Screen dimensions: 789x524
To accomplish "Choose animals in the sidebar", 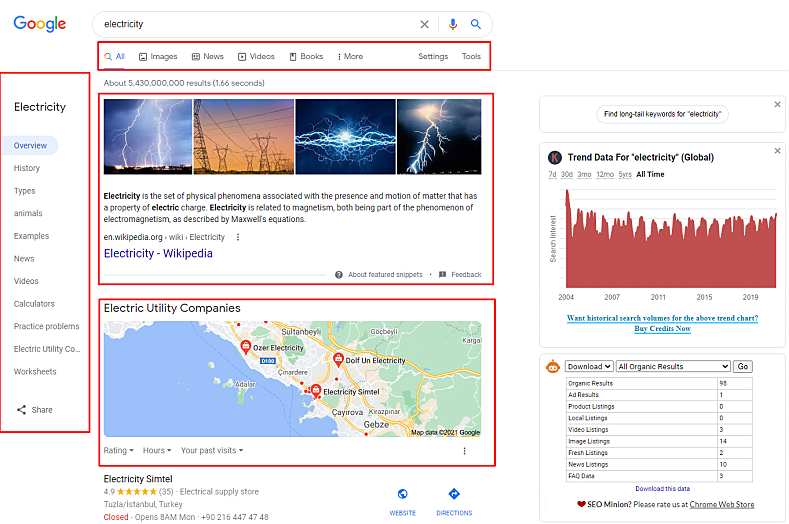I will click(28, 213).
